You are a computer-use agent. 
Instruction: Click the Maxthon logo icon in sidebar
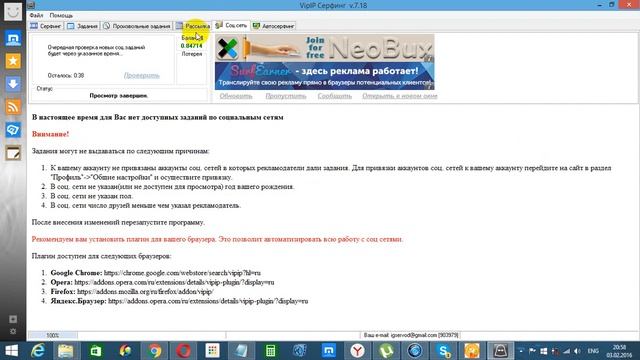(x=13, y=39)
